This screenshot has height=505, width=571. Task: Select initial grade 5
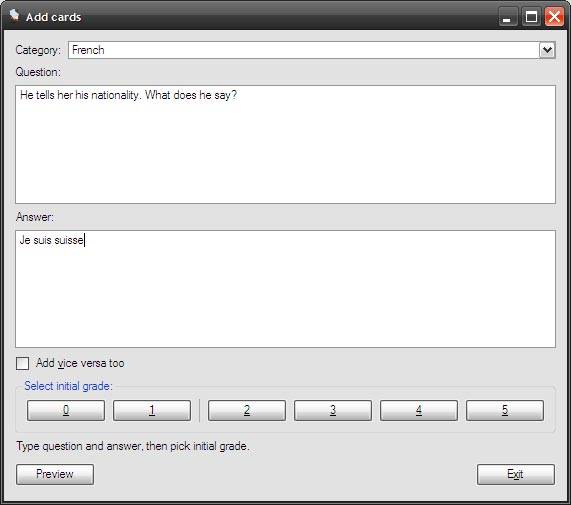505,410
